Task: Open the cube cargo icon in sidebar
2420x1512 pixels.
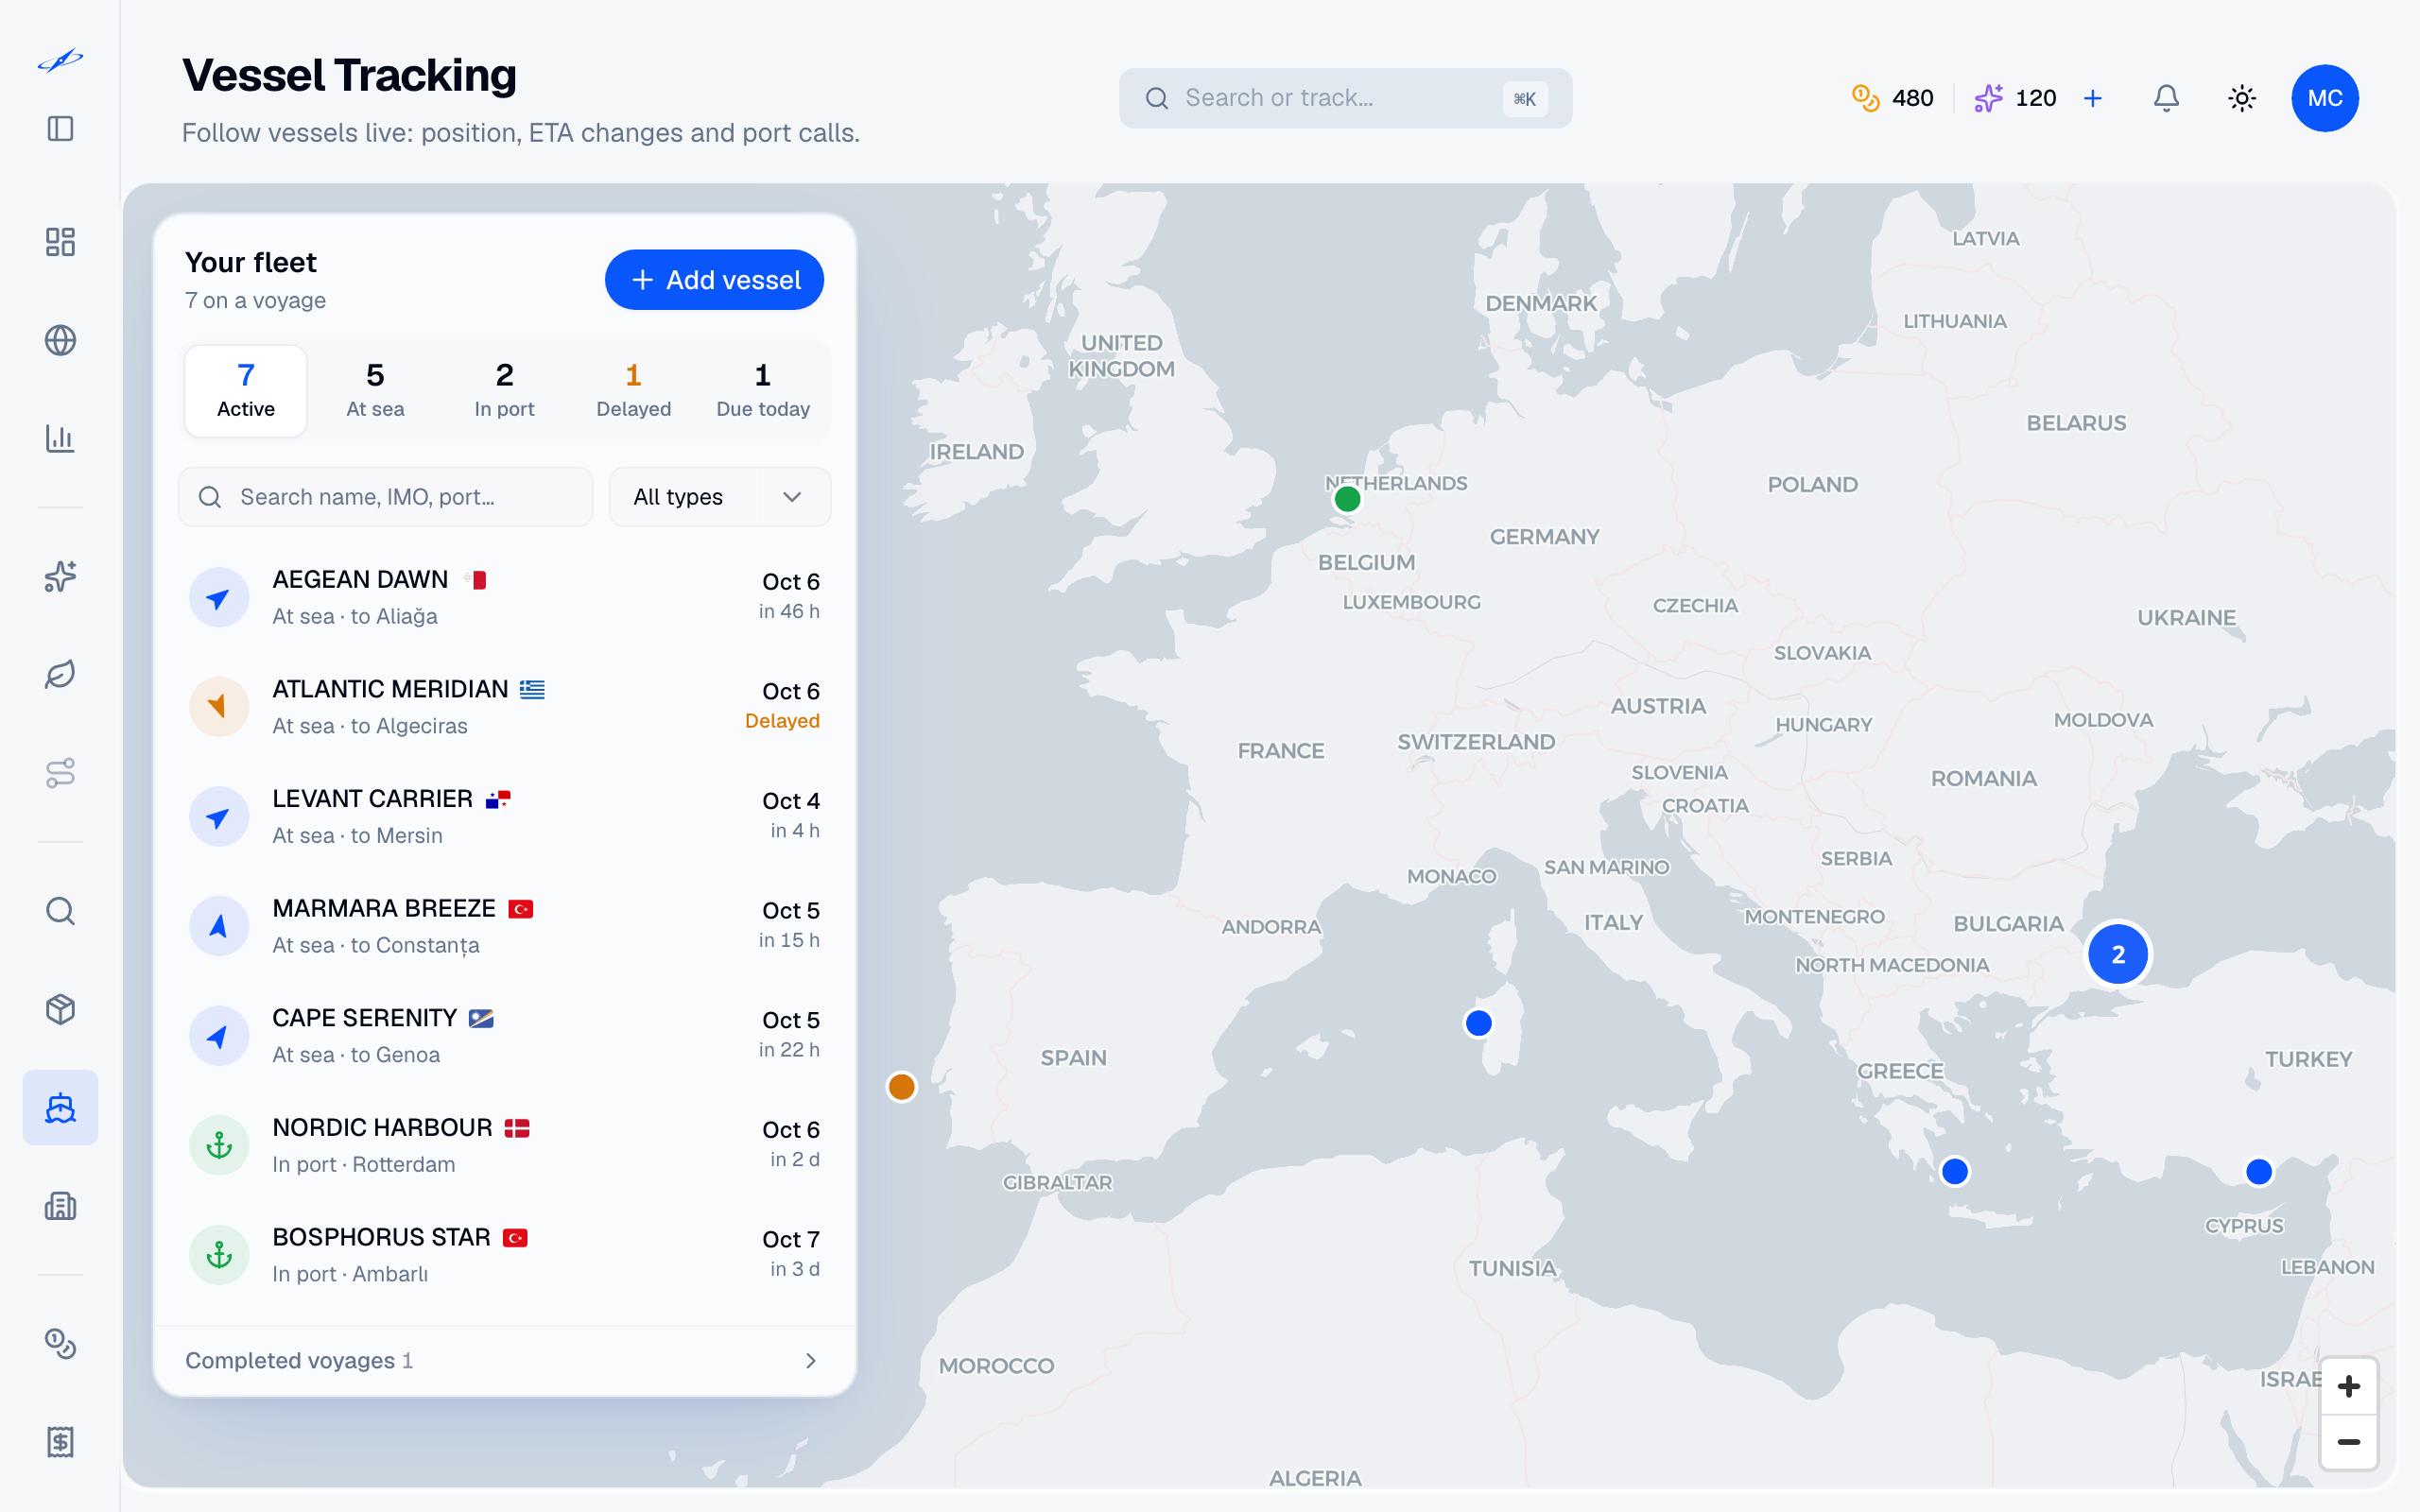Action: click(60, 1009)
